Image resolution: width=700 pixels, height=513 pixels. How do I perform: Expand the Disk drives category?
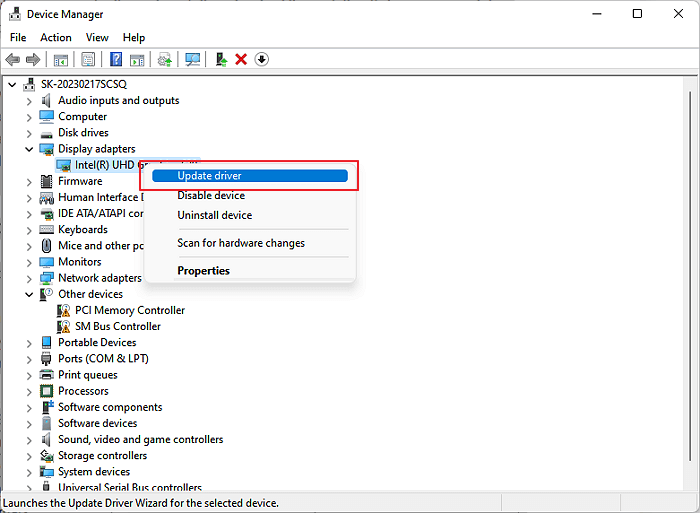click(x=29, y=133)
